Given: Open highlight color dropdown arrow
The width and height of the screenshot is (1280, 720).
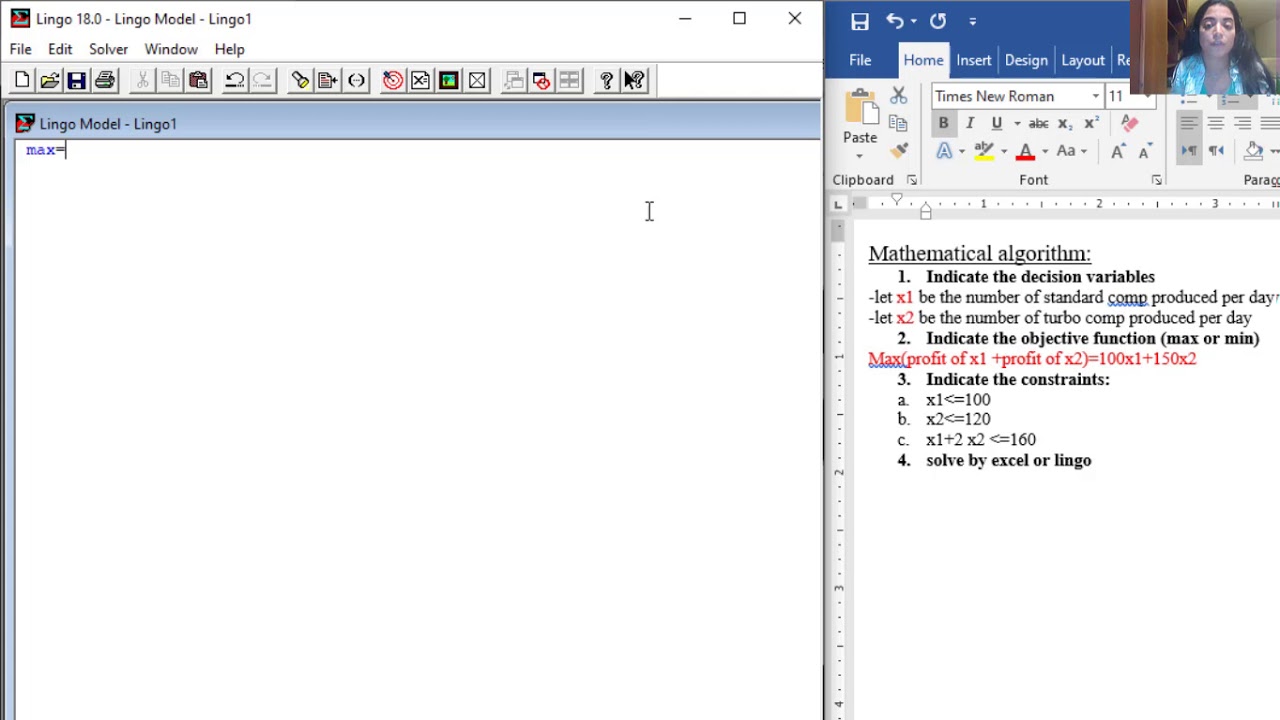Looking at the screenshot, I should 1004,151.
